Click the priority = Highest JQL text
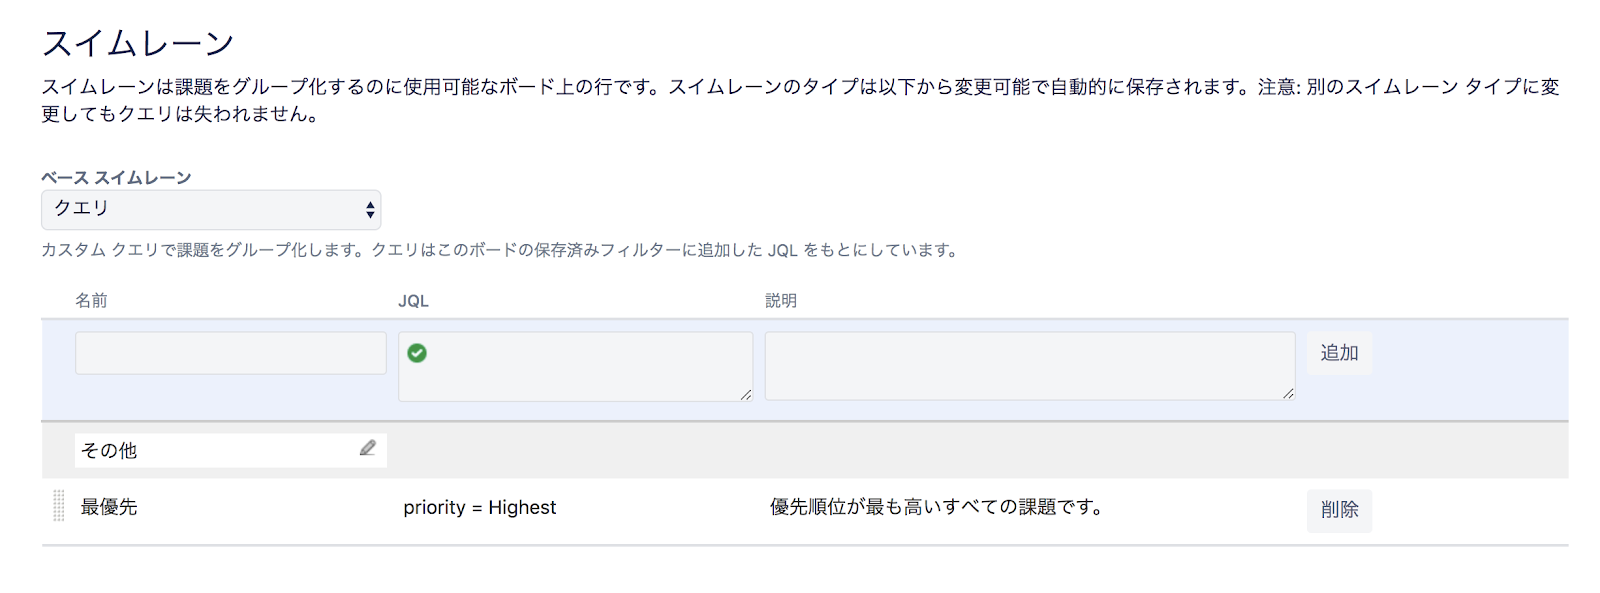 (479, 508)
